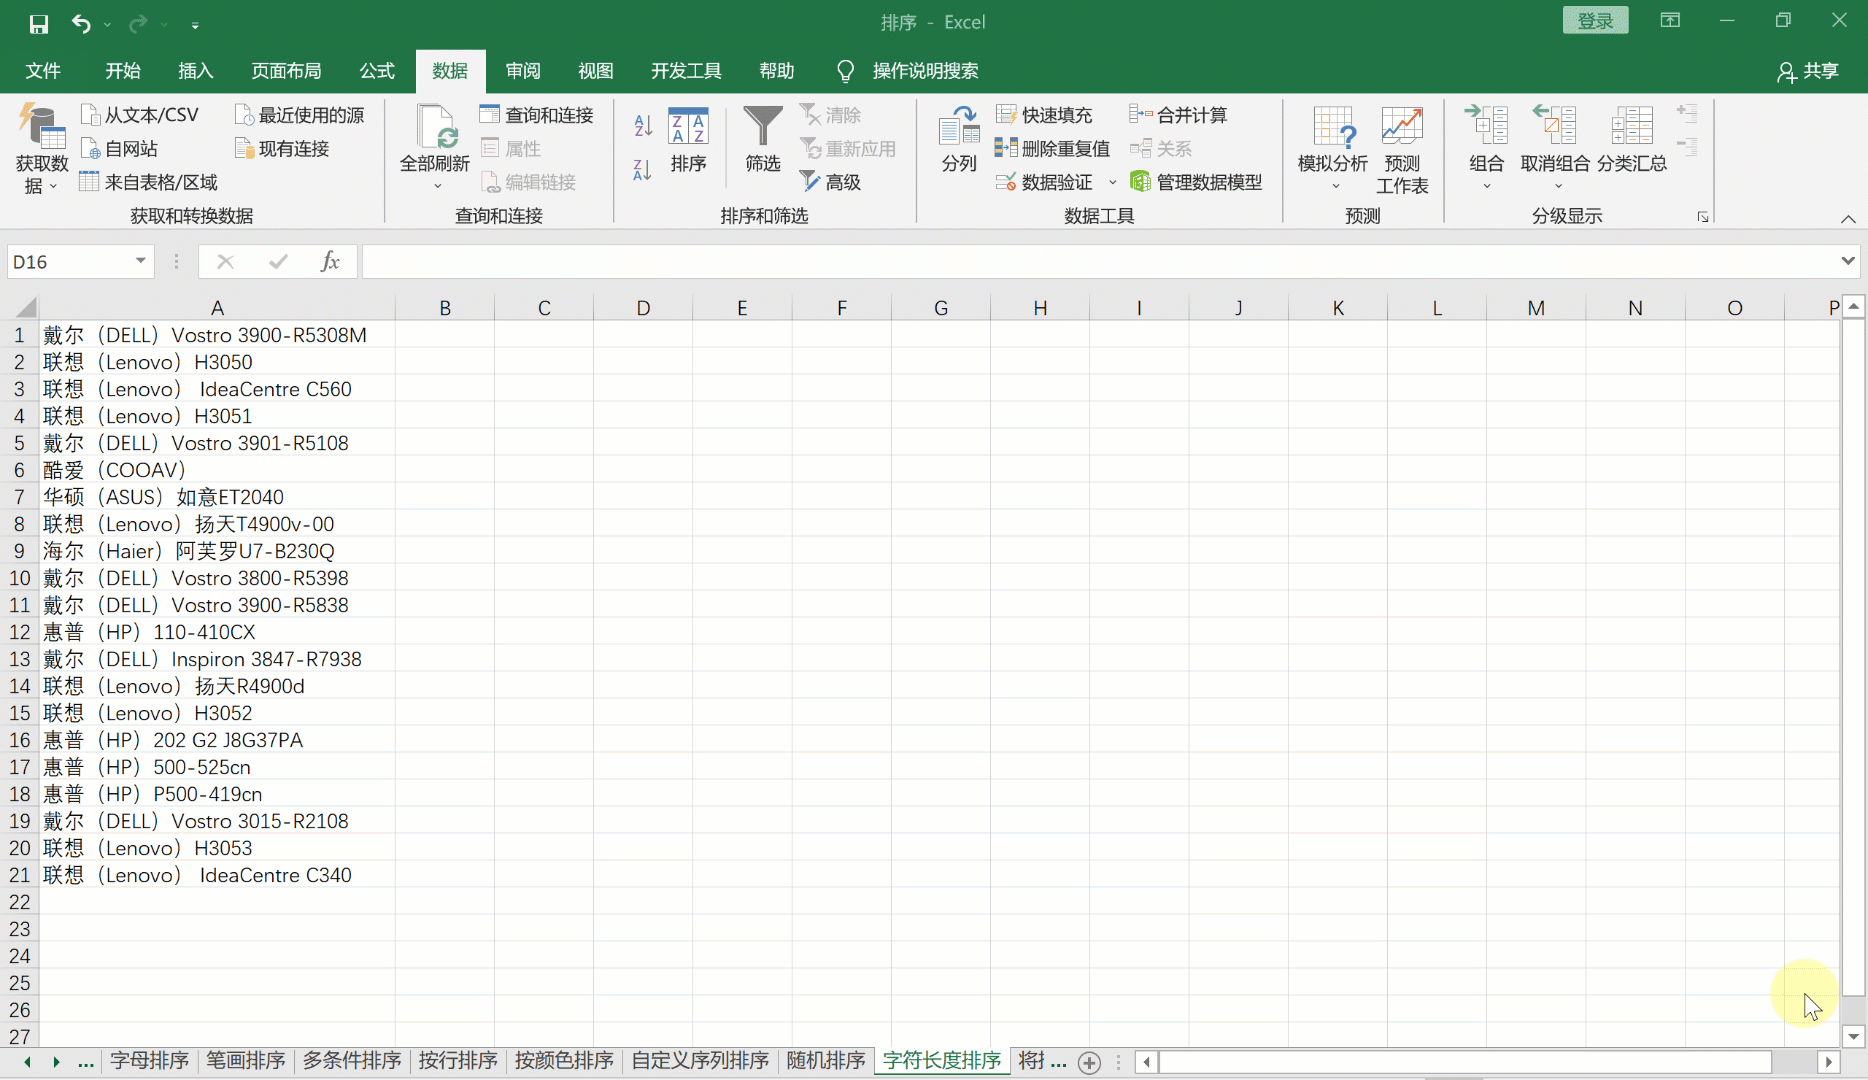Screen dimensions: 1868x1080
Task: Import From Text/CSV (从文本/CSV)
Action: click(x=139, y=115)
